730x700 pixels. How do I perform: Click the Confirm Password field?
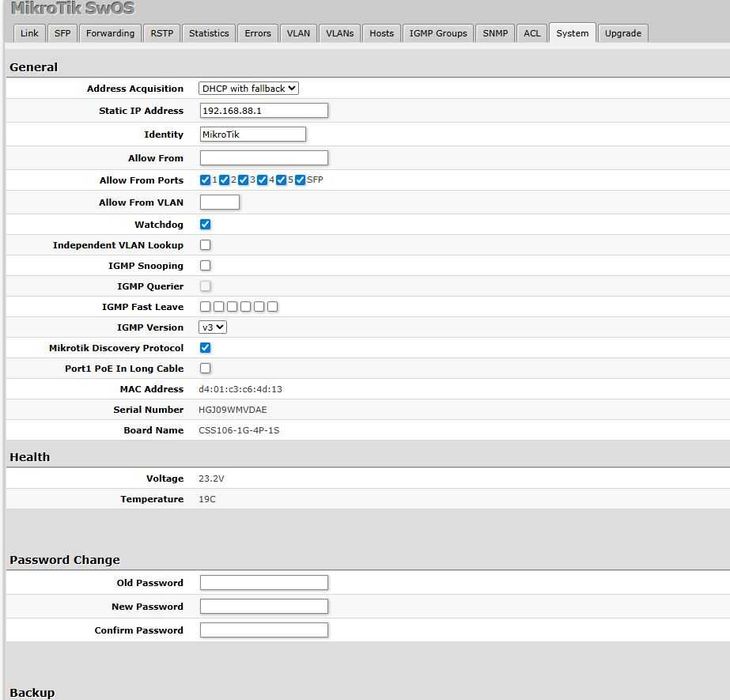click(264, 630)
